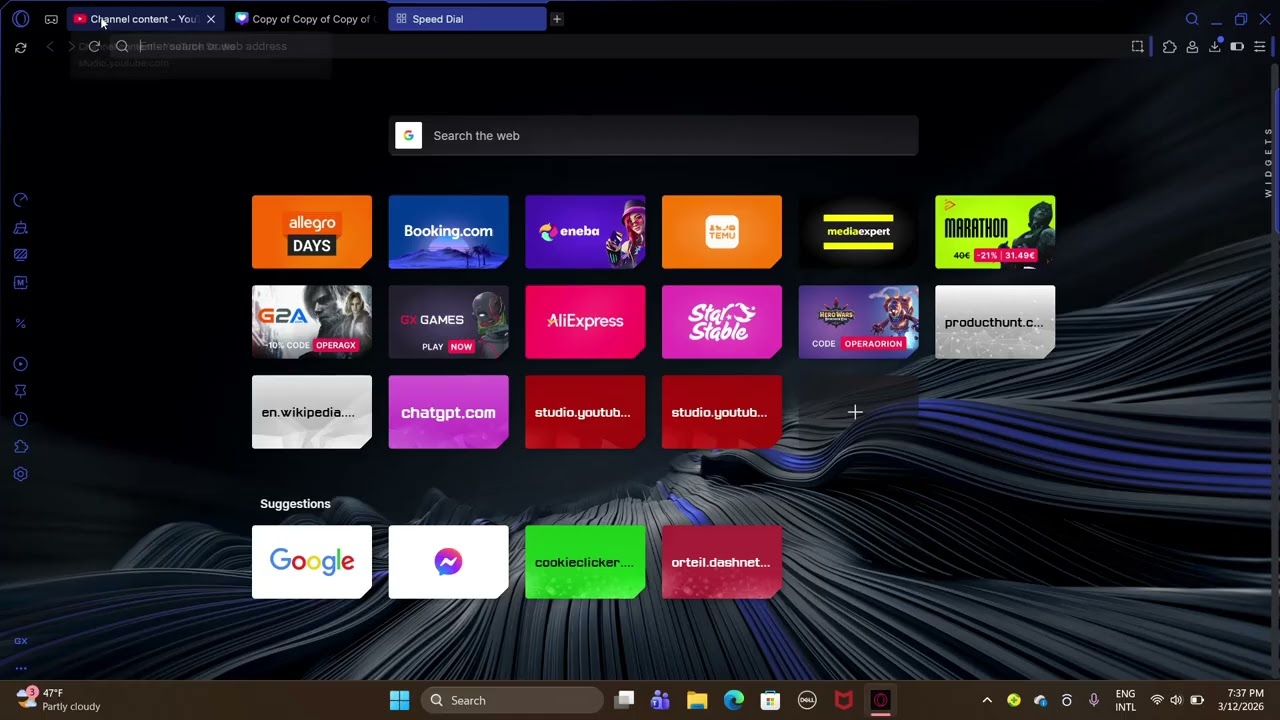
Task: Open Settings gear icon in sidebar
Action: 20,474
